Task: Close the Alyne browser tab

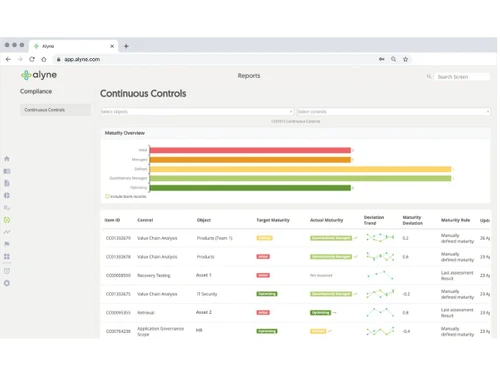Action: (112, 46)
